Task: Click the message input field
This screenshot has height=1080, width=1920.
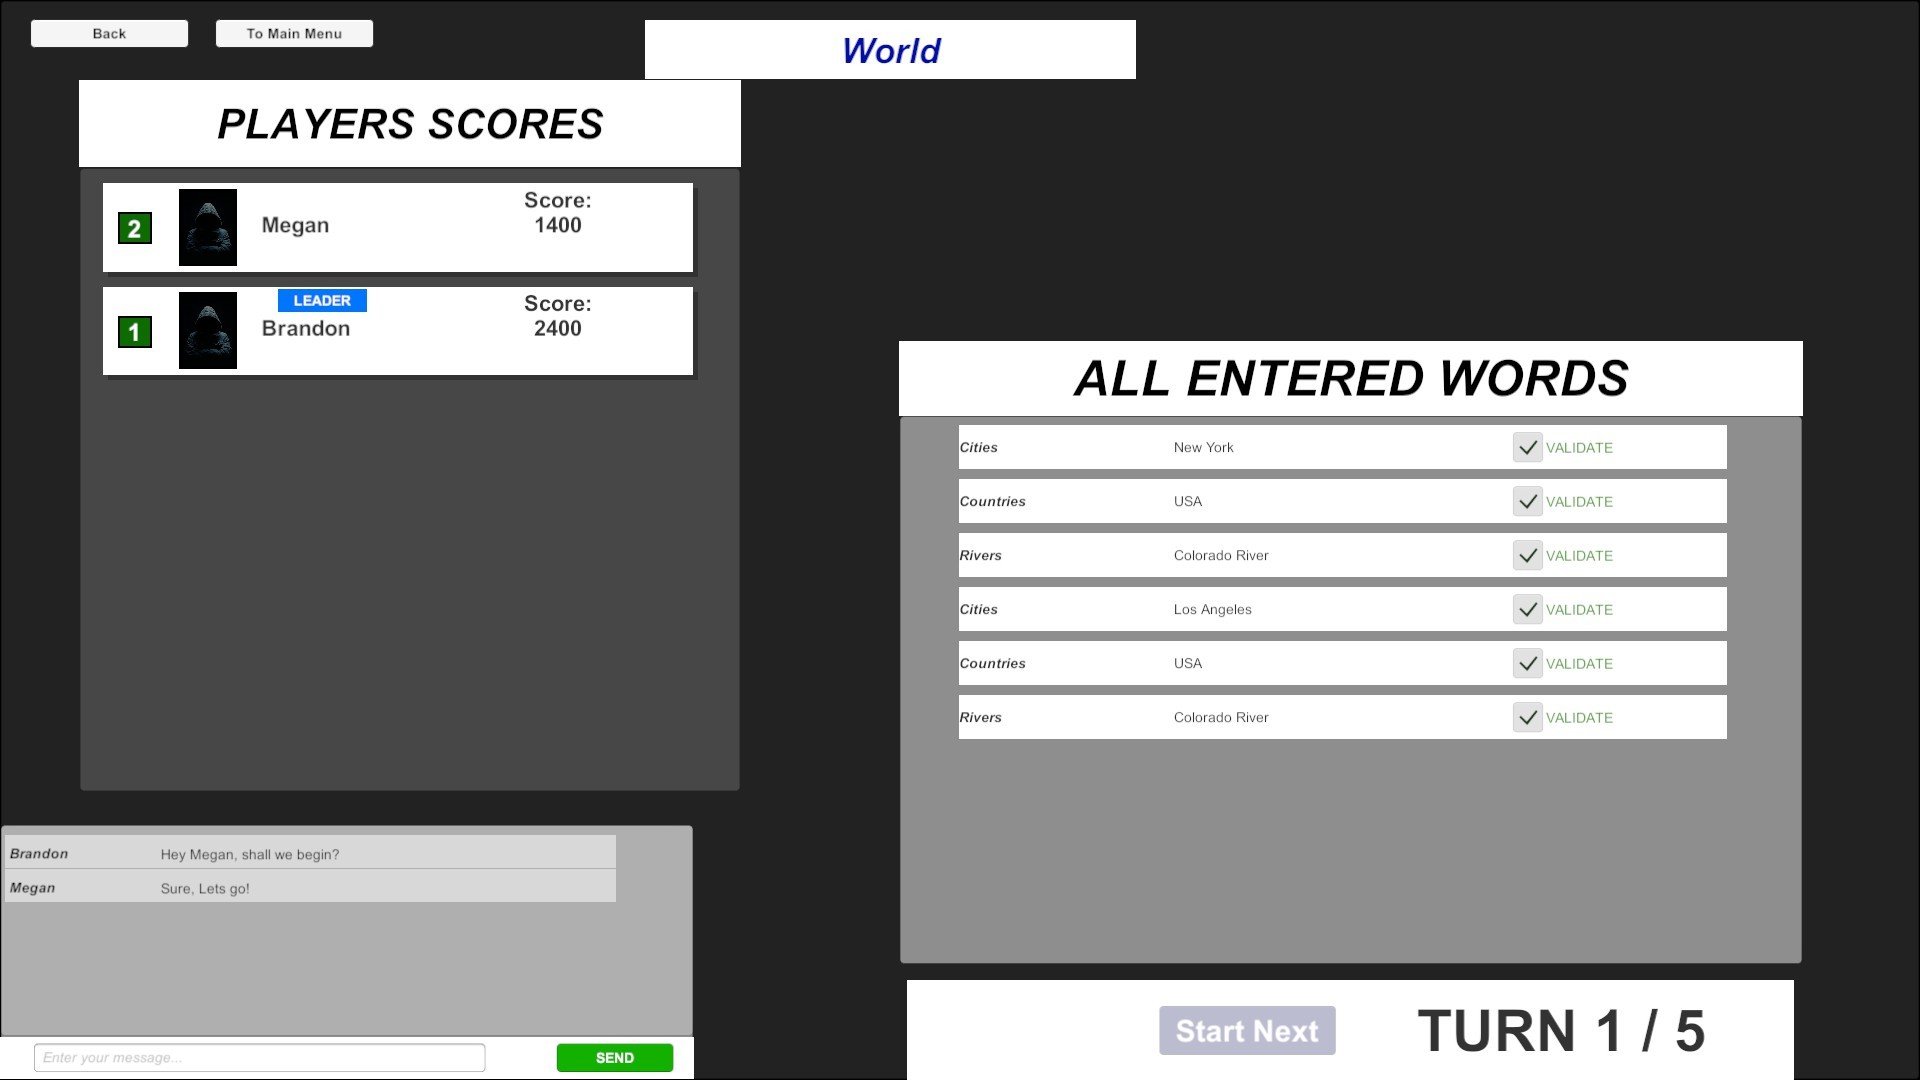Action: point(258,1056)
